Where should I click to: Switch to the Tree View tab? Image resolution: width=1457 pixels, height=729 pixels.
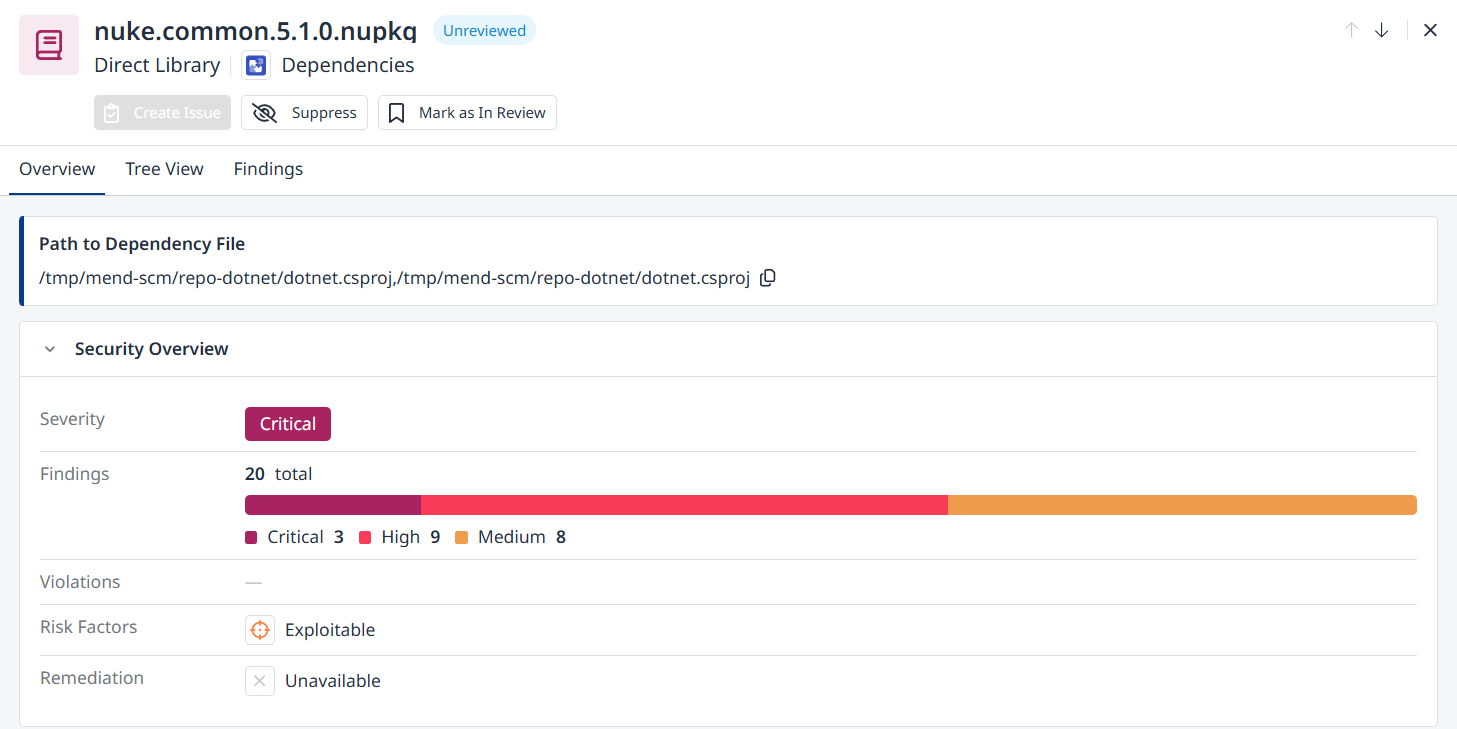(x=164, y=169)
